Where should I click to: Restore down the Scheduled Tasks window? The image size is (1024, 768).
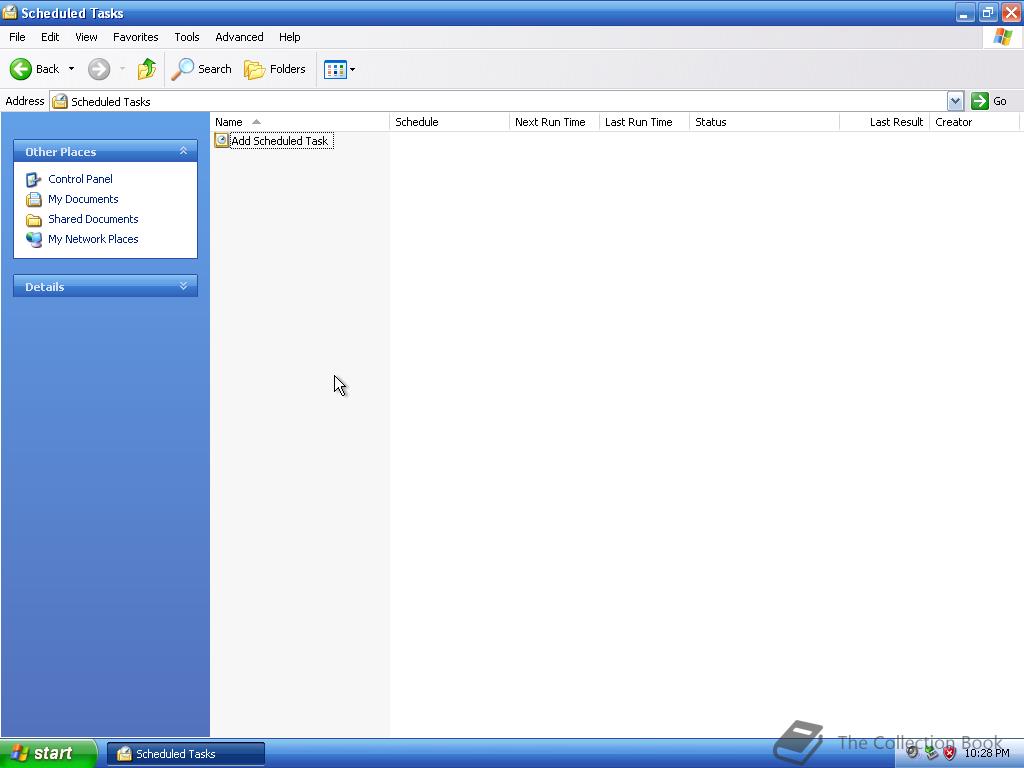click(x=987, y=12)
